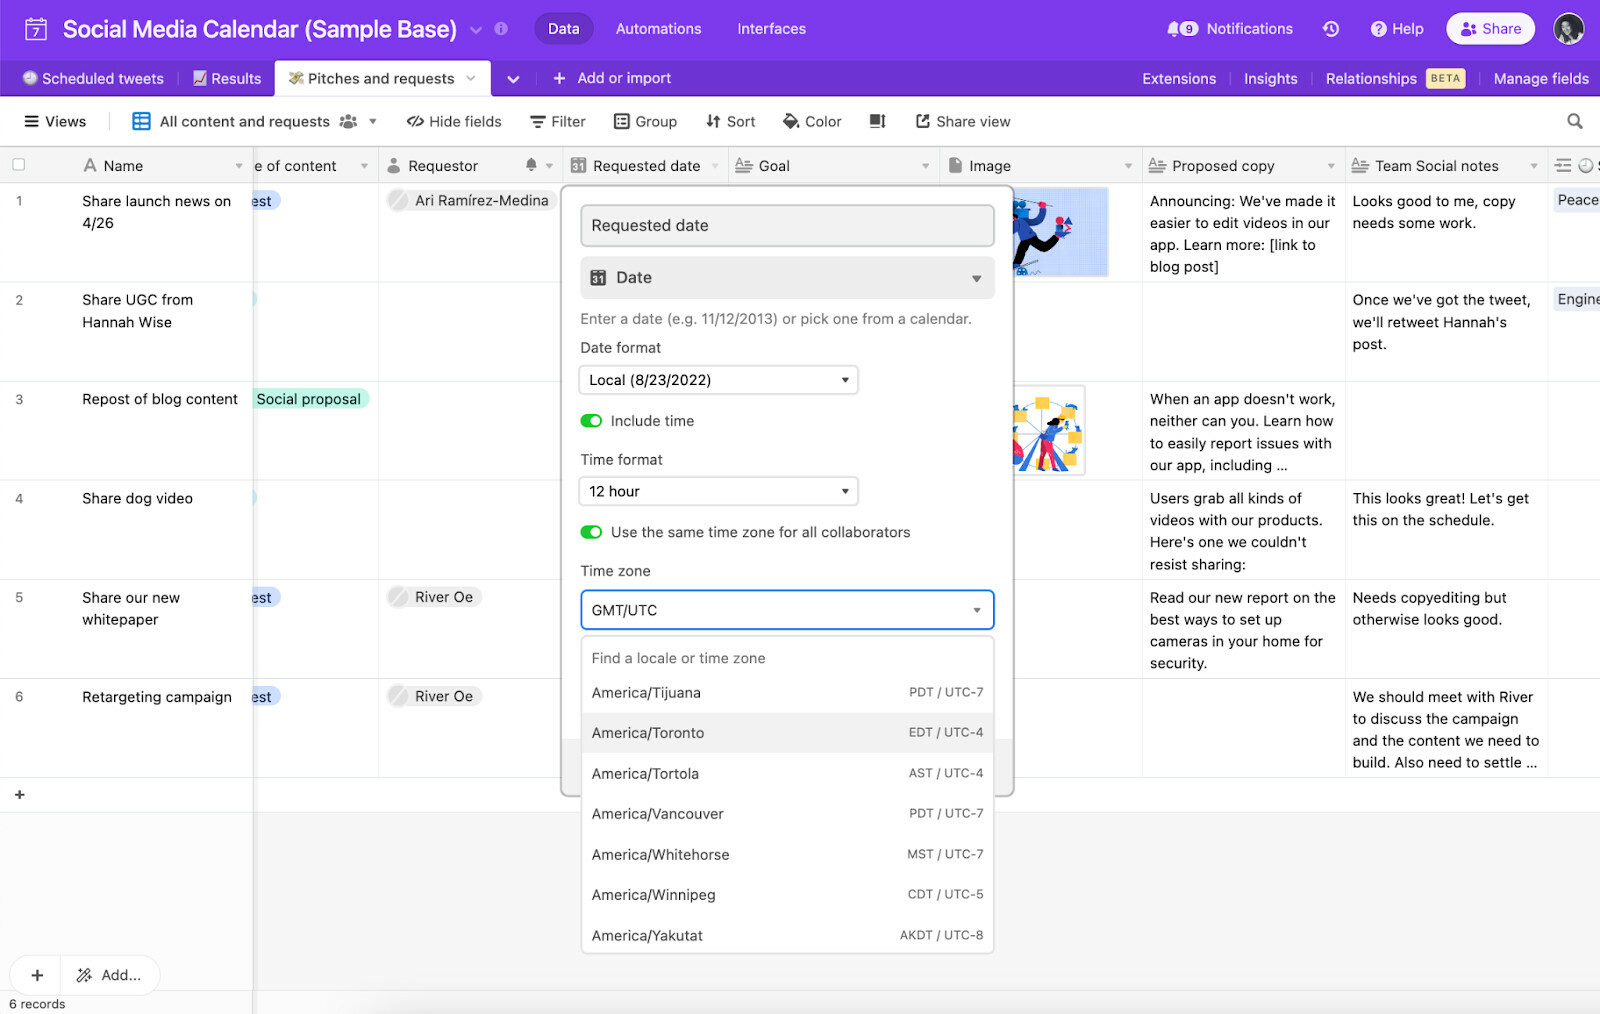This screenshot has width=1600, height=1014.
Task: Select America/Winnipeg time zone
Action: (787, 895)
